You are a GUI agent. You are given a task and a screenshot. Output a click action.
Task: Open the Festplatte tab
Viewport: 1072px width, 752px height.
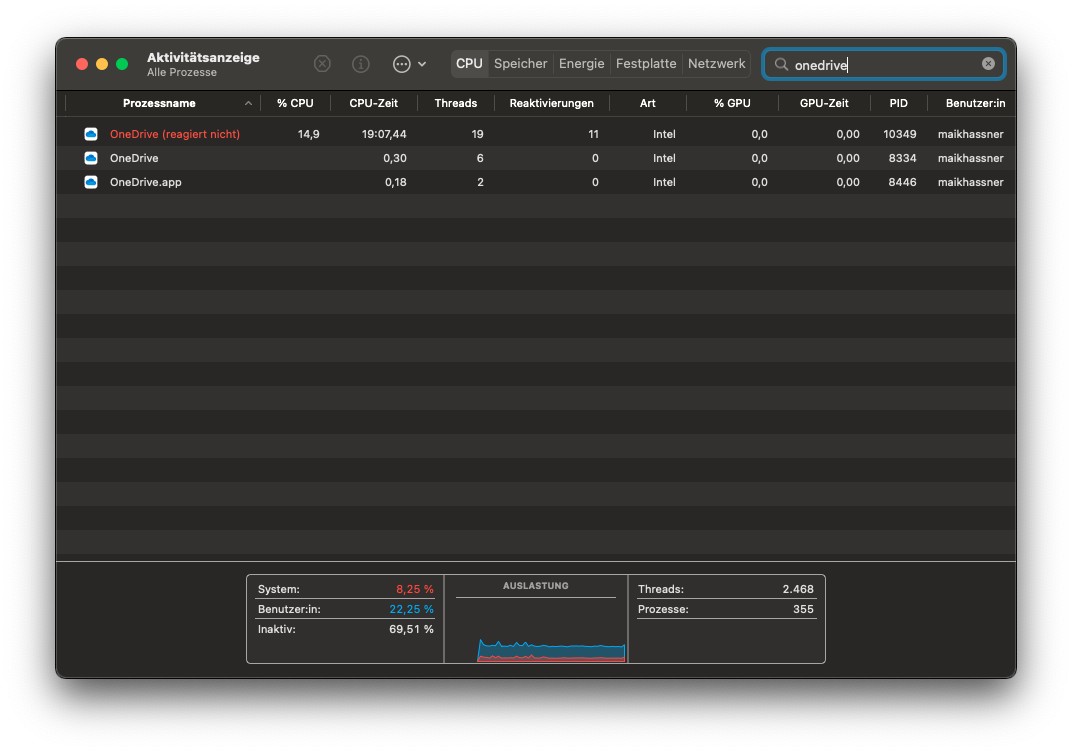coord(645,64)
